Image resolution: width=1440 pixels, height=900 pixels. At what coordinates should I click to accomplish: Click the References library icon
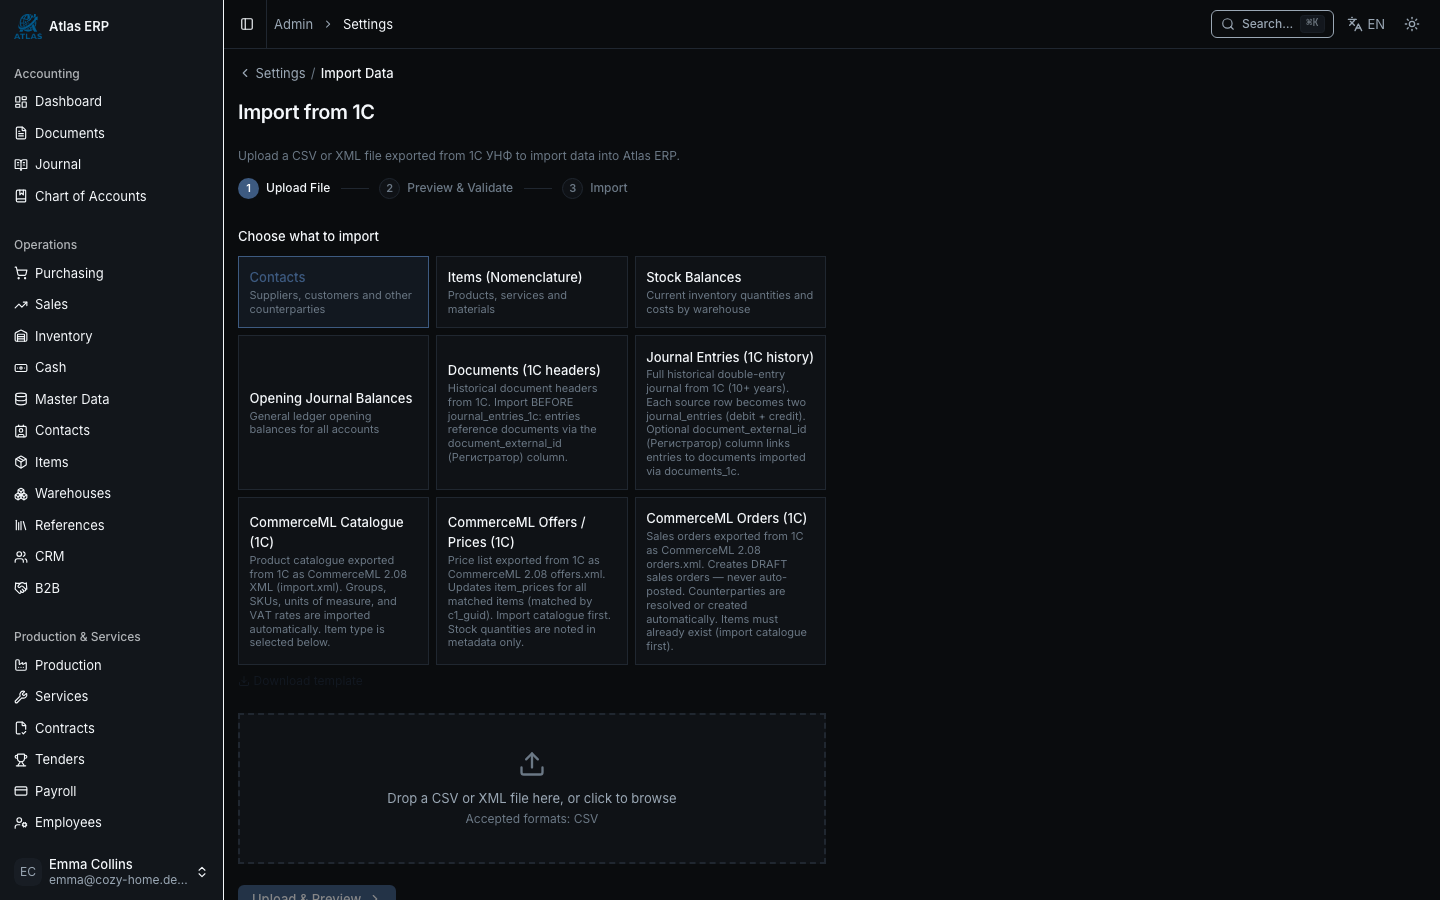[x=21, y=525]
